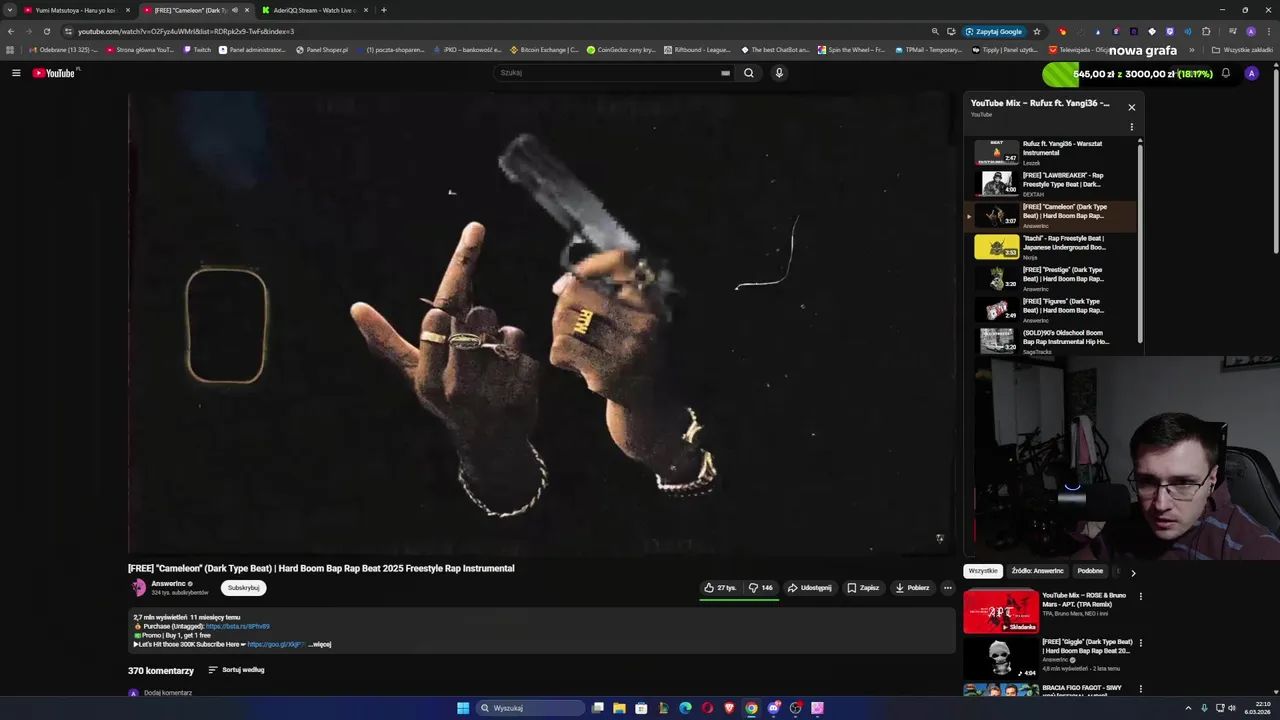Open options for ROSÉ & Bruno Mars mix
Screen dimensions: 1280x720
(1140, 597)
